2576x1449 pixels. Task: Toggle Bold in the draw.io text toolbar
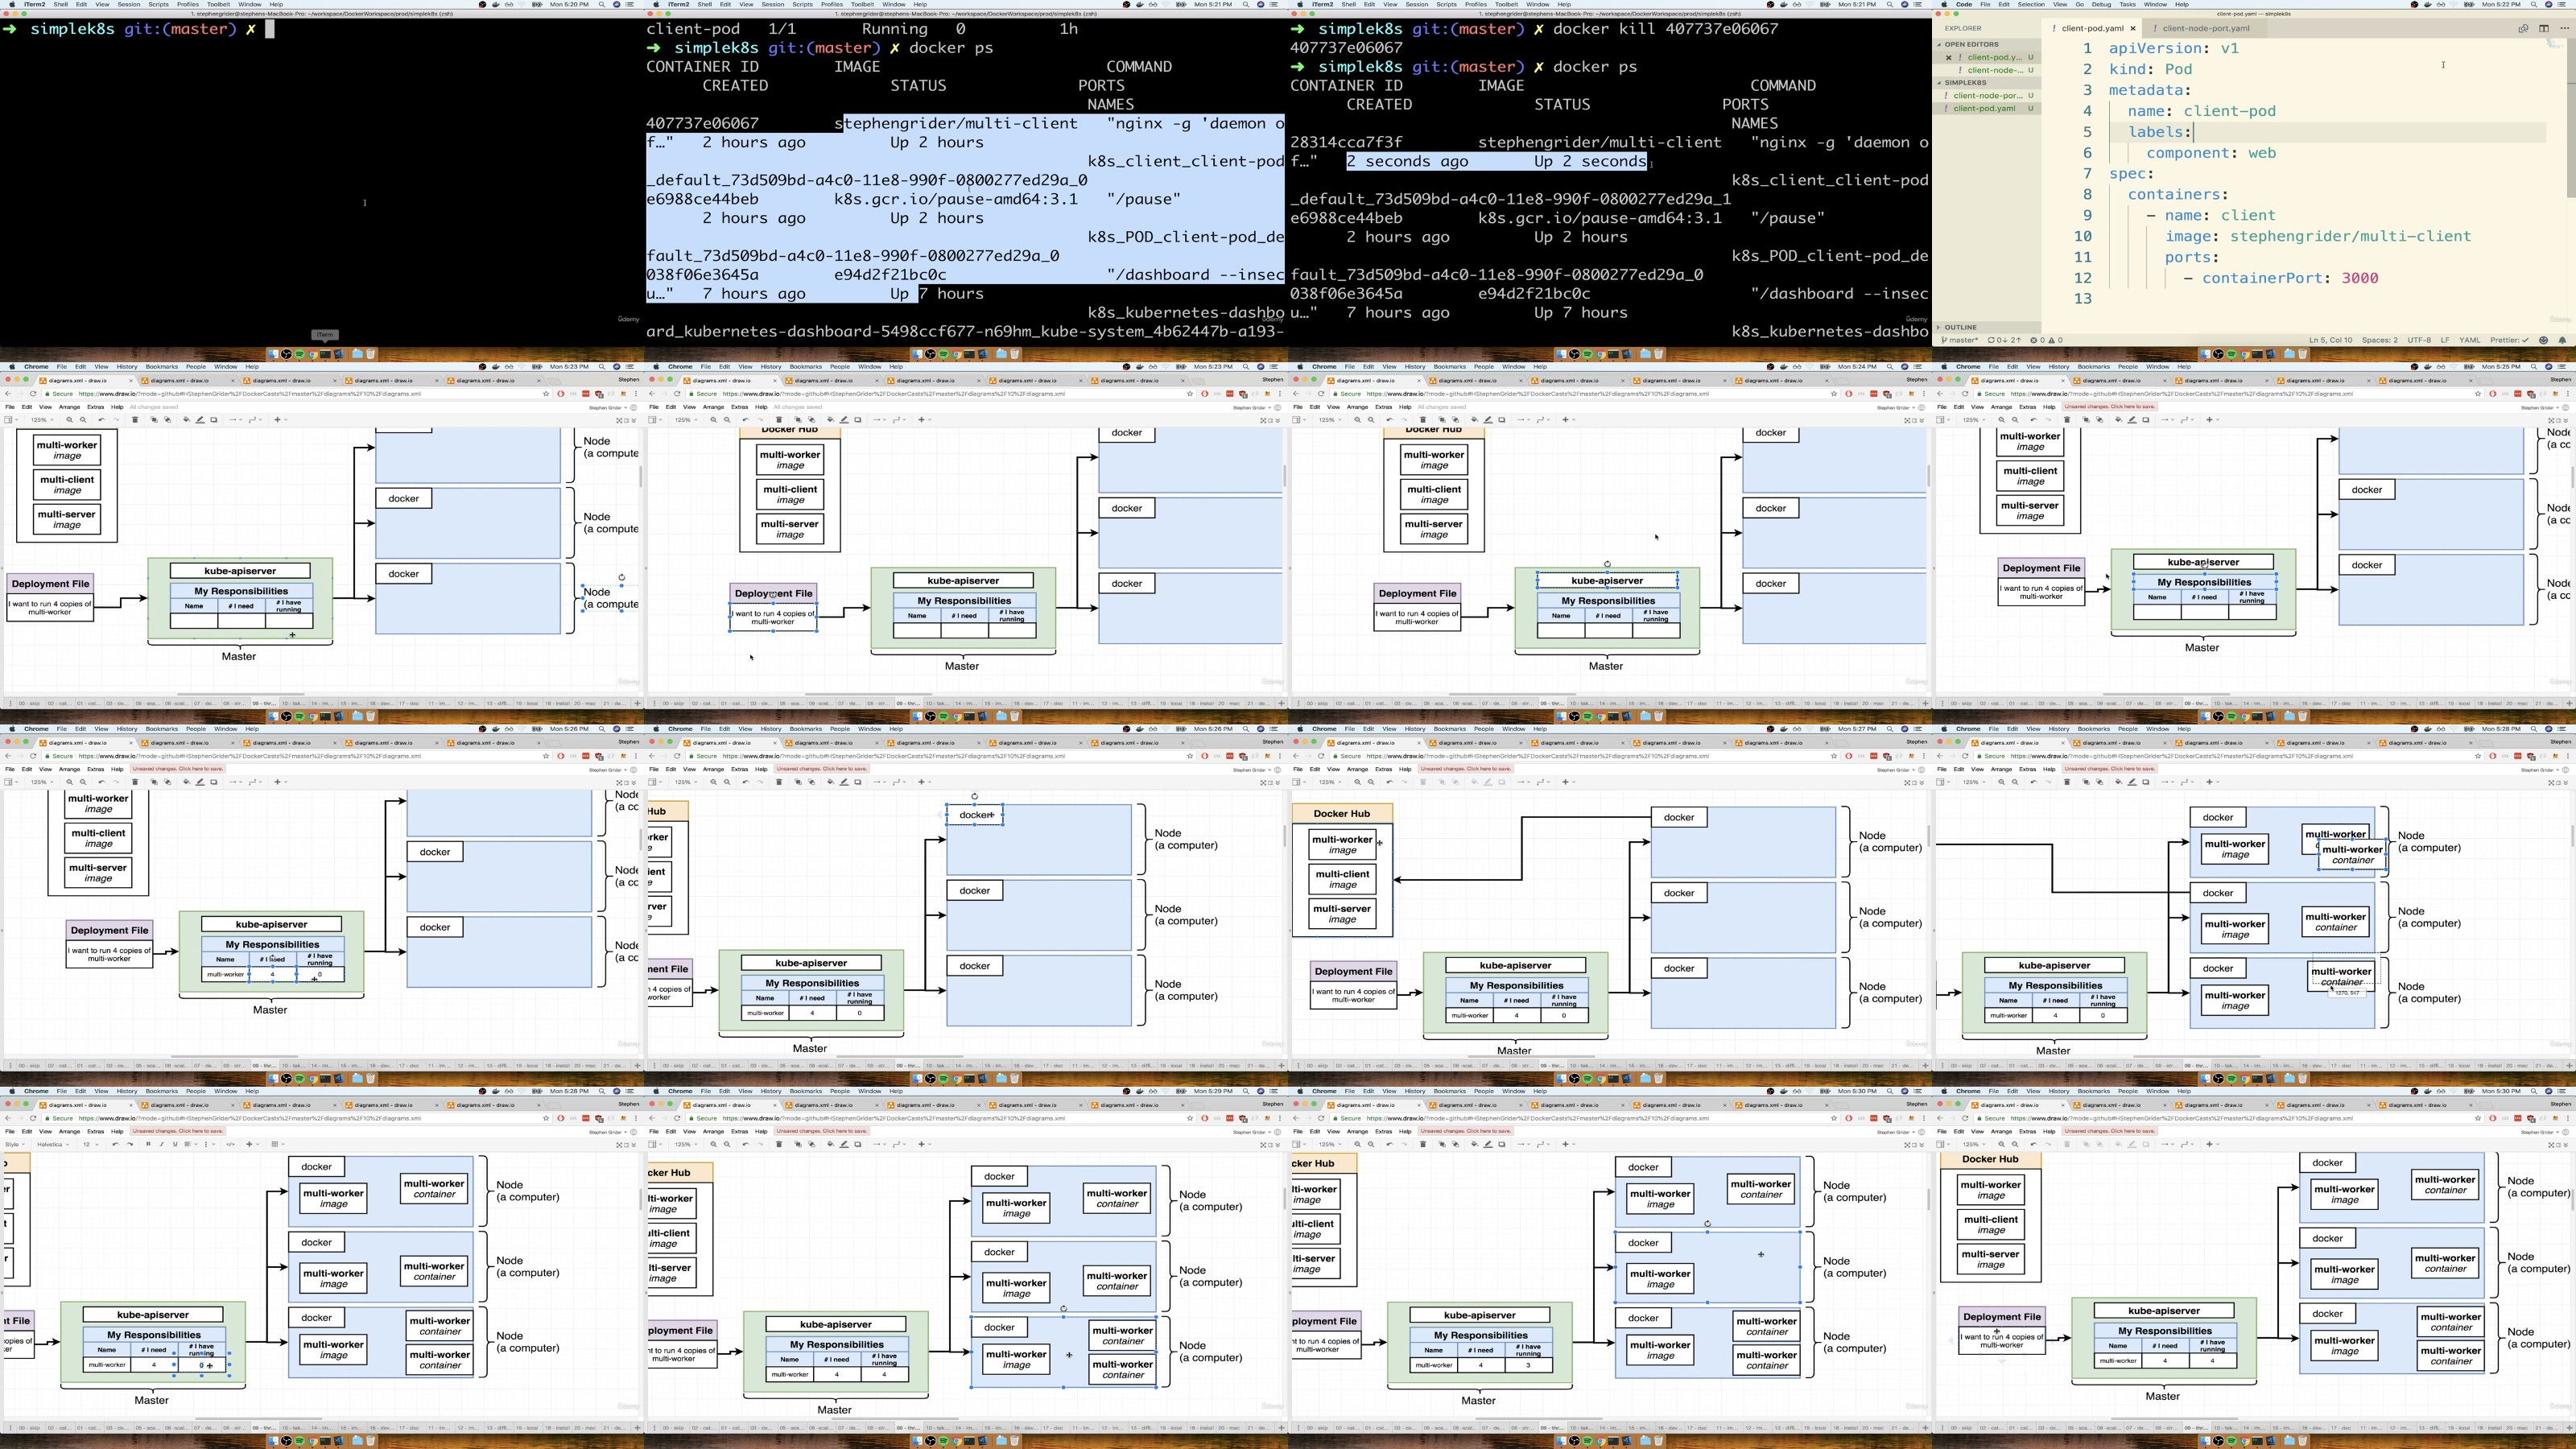coord(149,1144)
